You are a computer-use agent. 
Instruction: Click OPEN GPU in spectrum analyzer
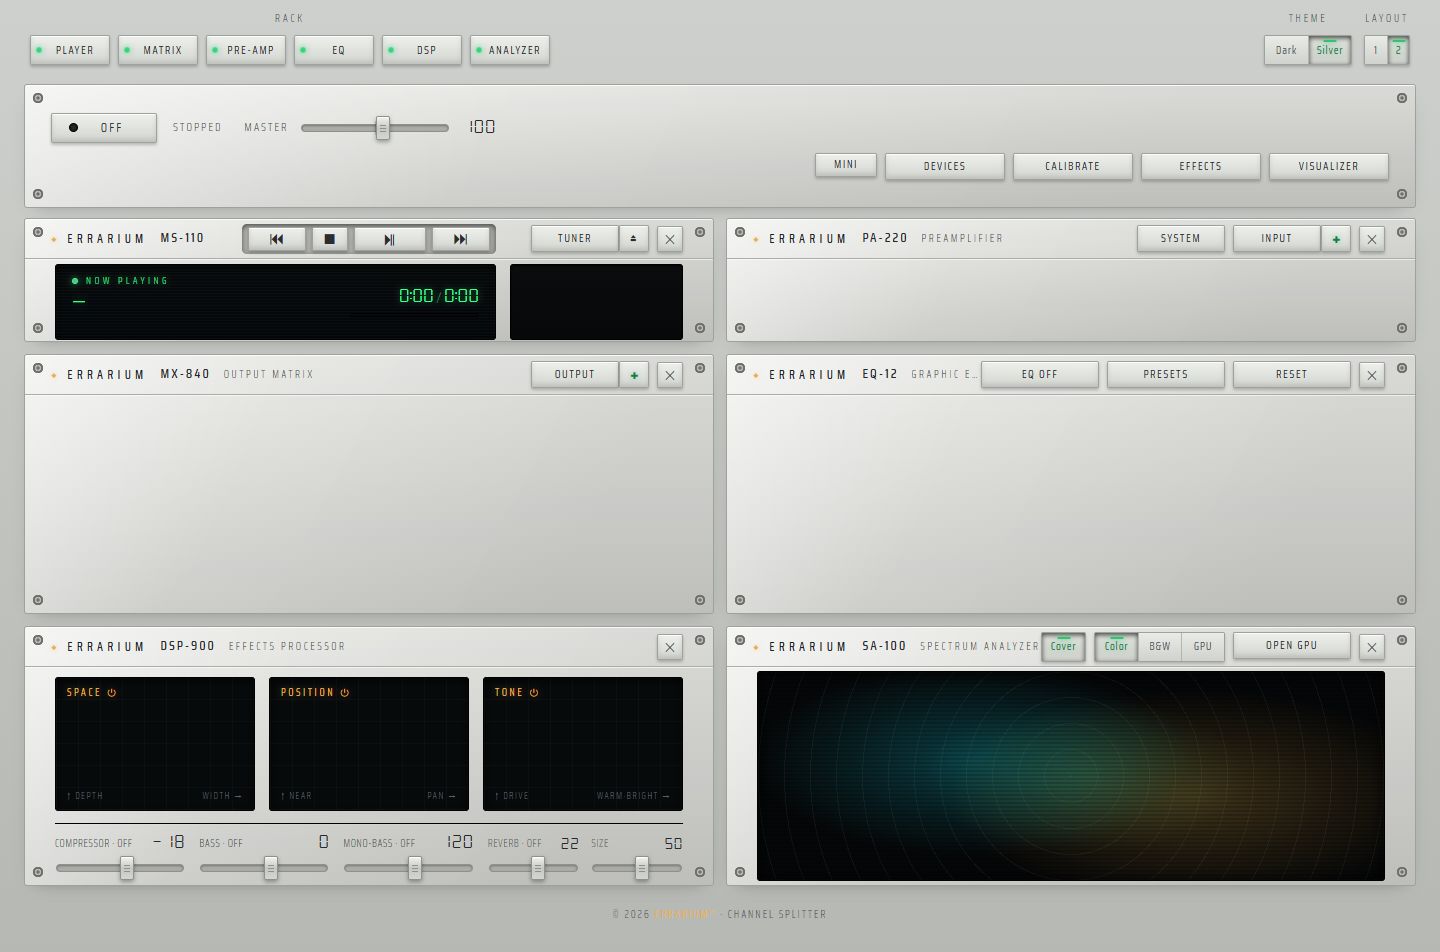(1292, 645)
